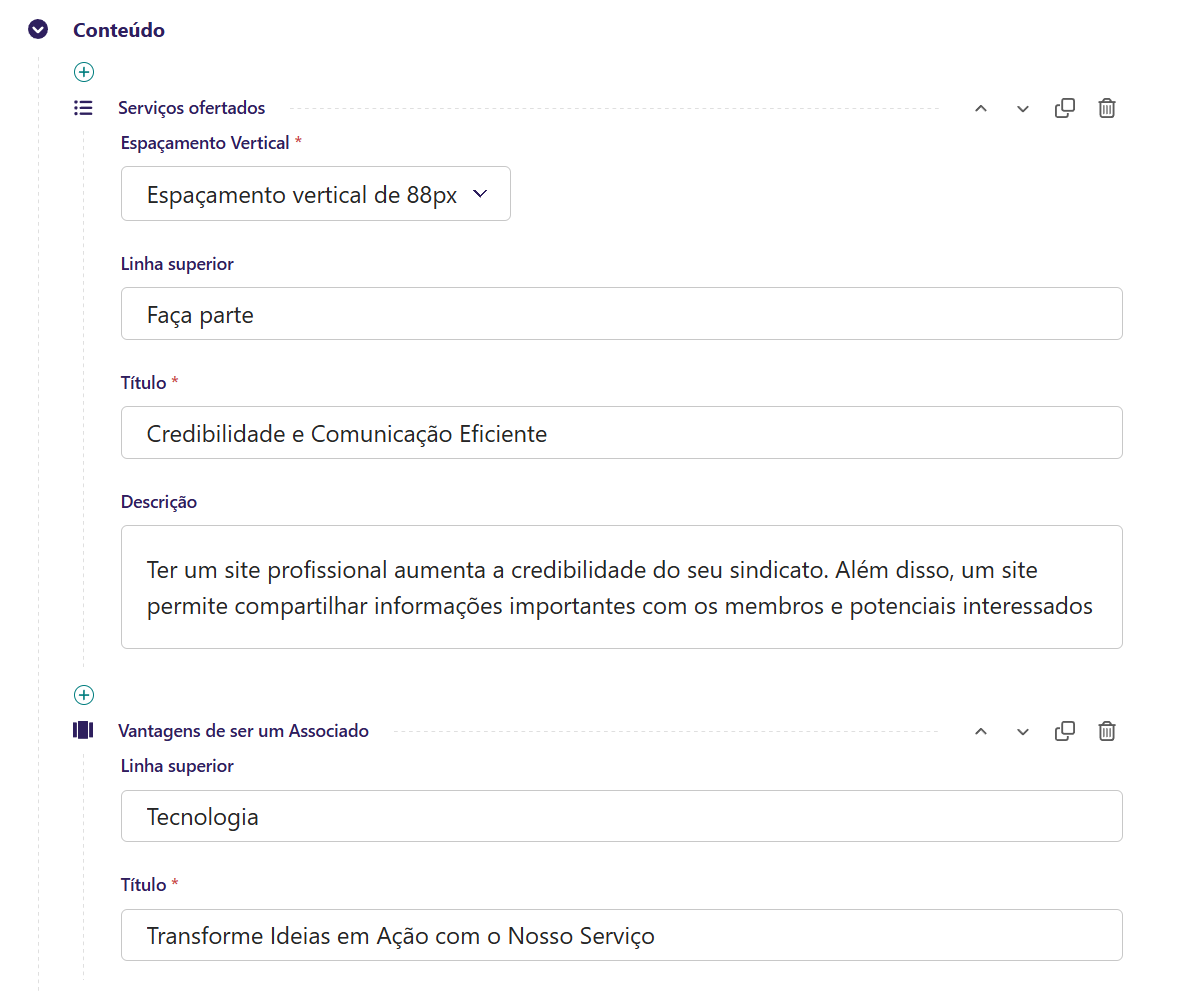Open the Espaçamento Vertical dropdown
Screen dimensions: 1178x992
click(x=315, y=194)
